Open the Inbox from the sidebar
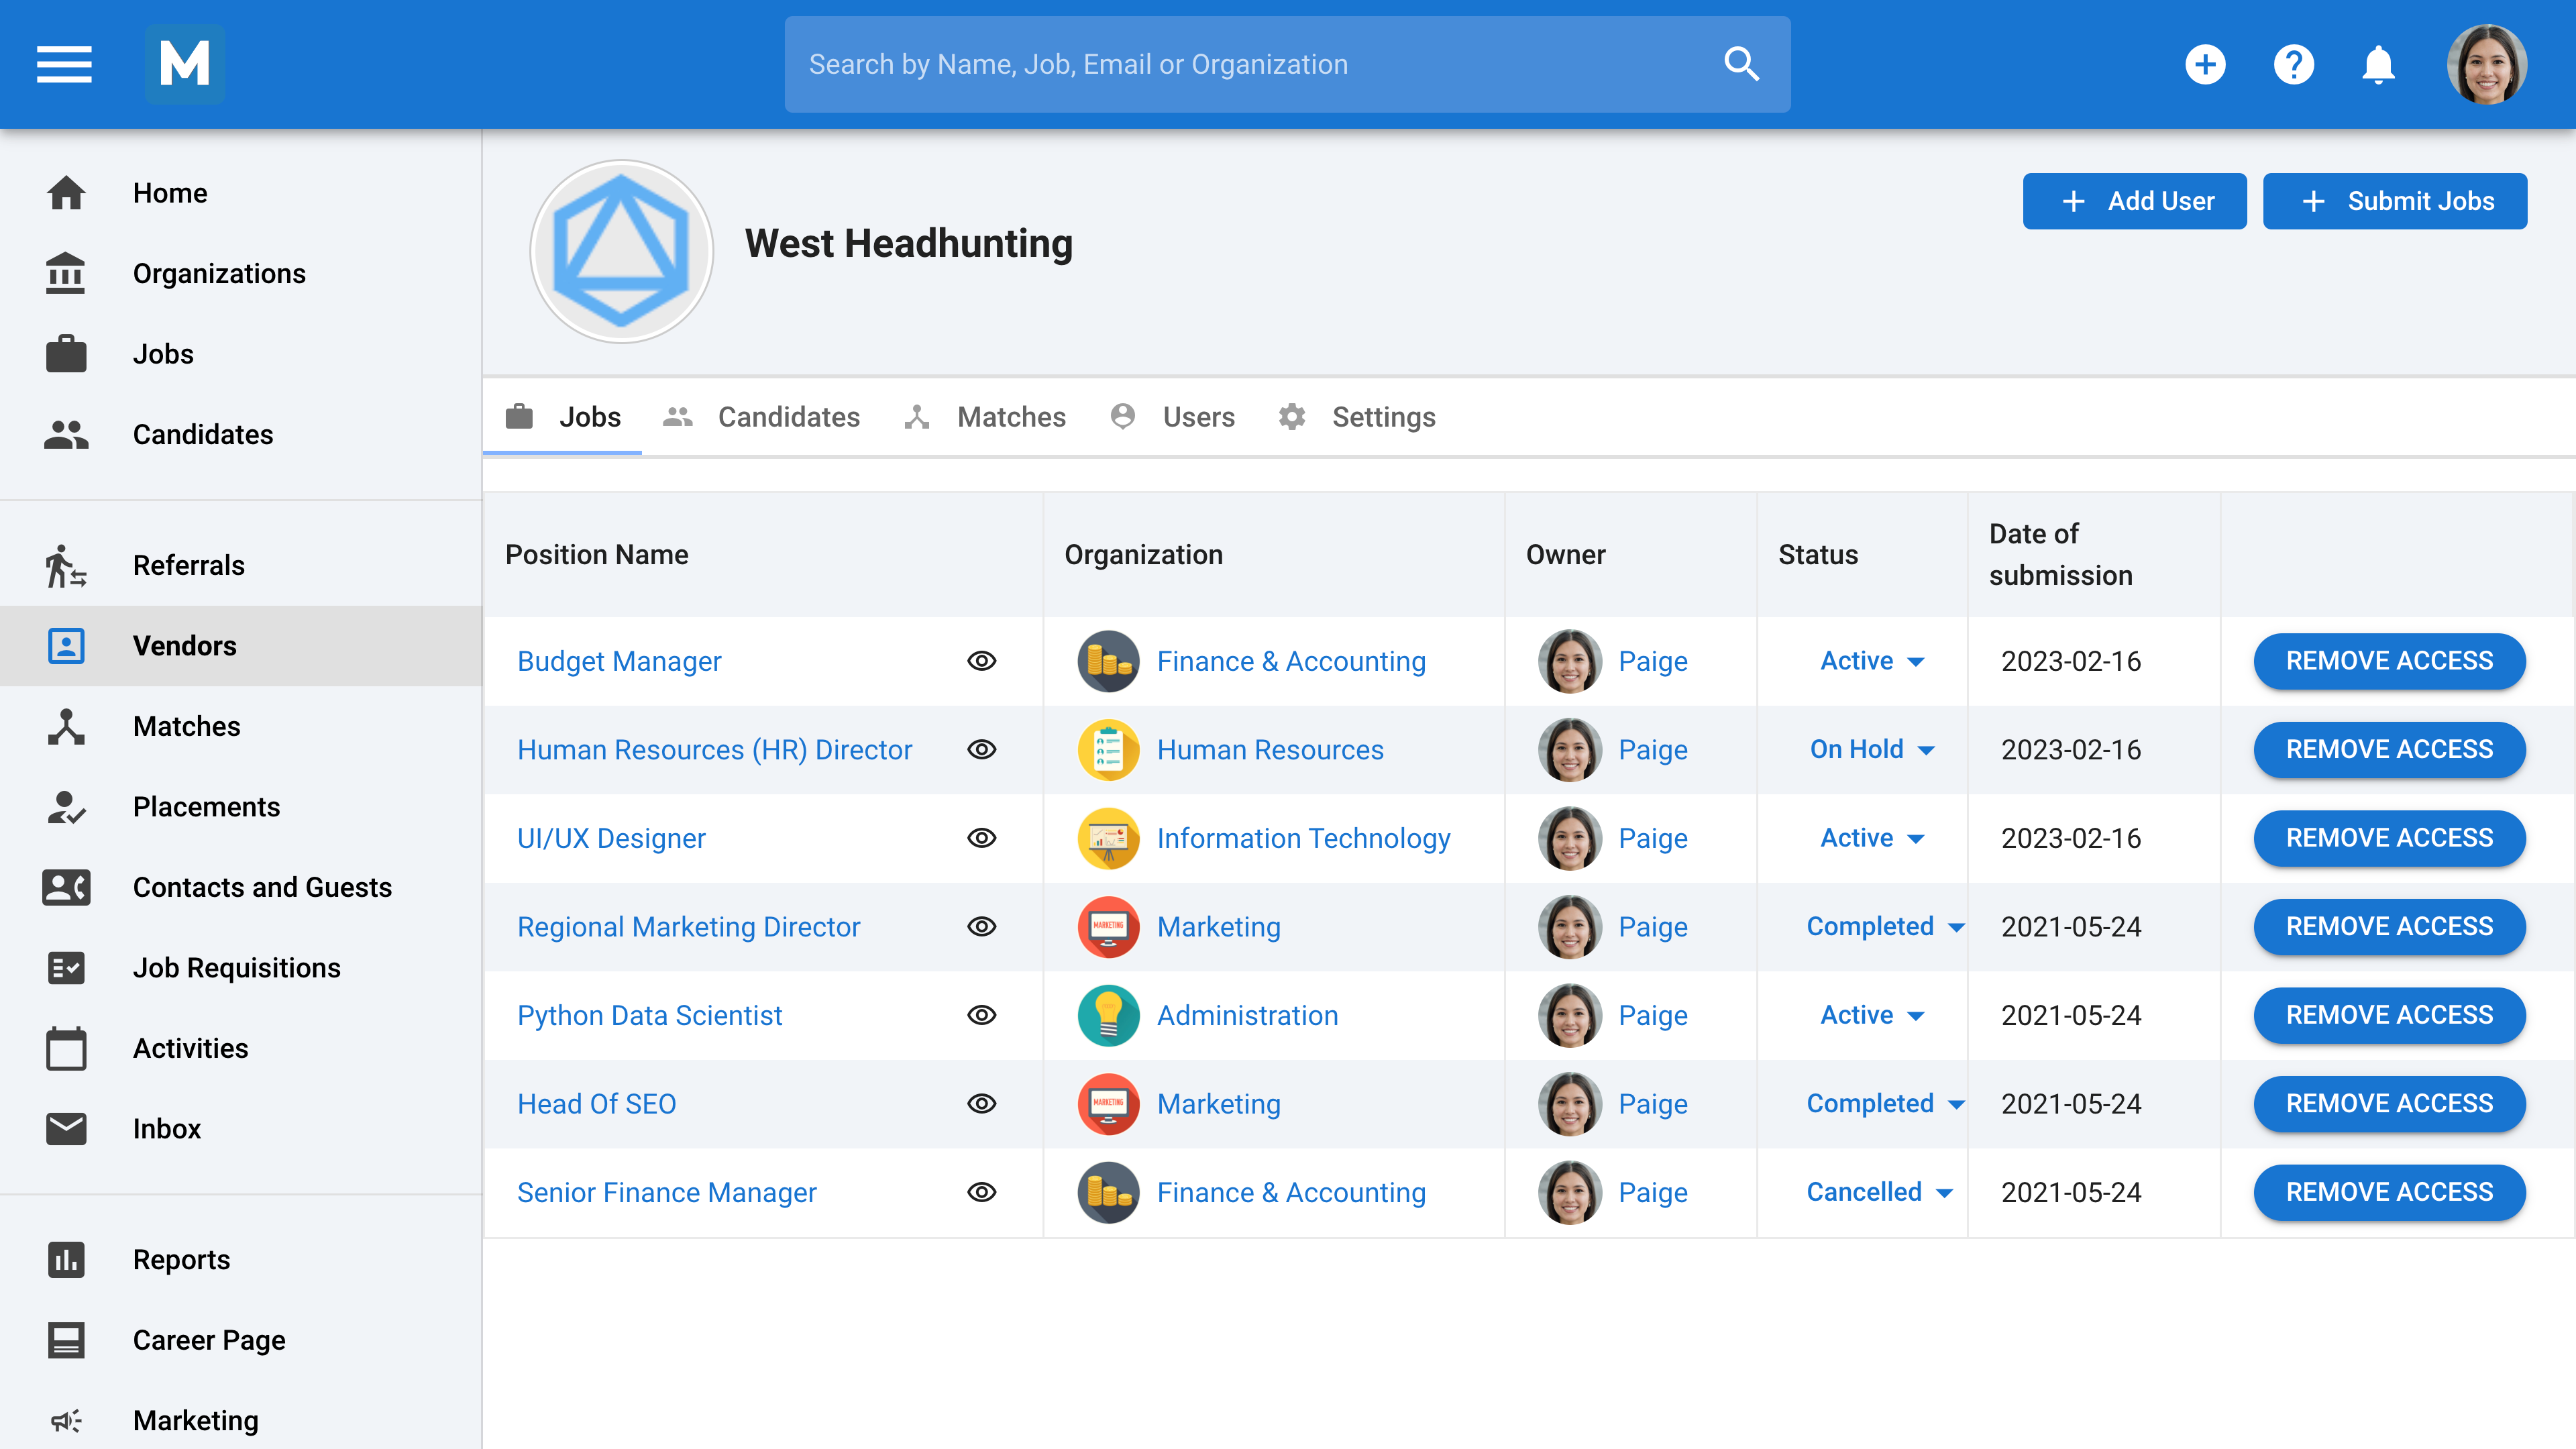Screen dimensions: 2576x1449 (166, 1129)
